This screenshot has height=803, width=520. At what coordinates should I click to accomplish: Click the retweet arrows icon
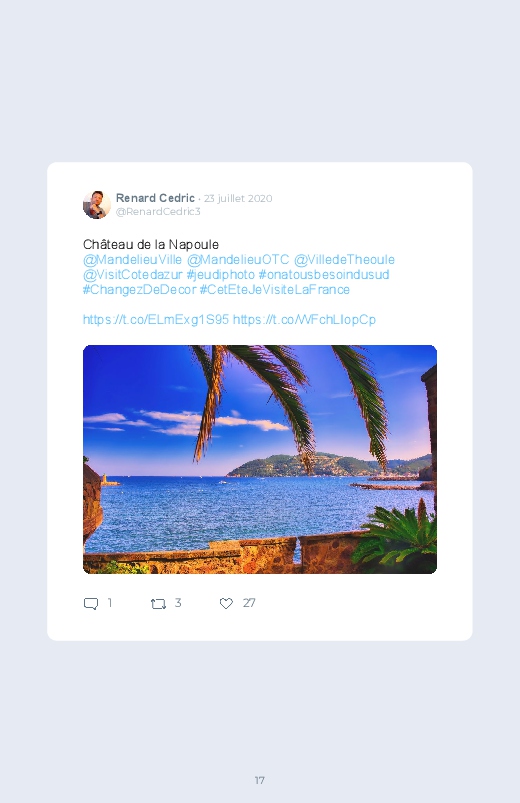pos(158,604)
